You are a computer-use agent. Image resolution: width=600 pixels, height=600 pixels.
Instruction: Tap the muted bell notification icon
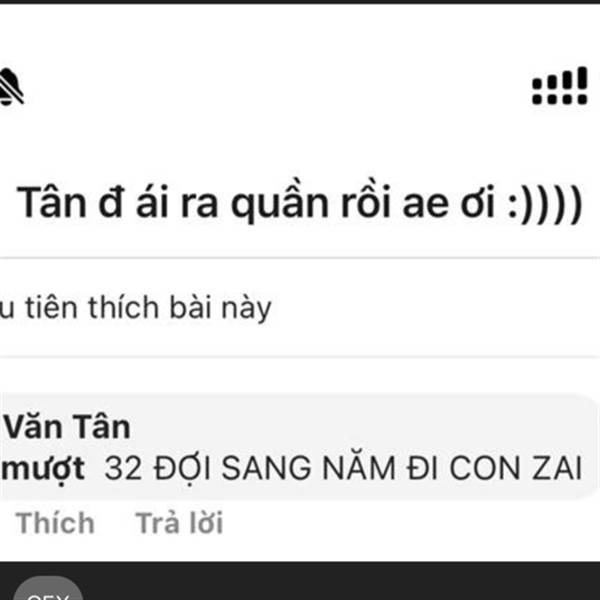11,87
